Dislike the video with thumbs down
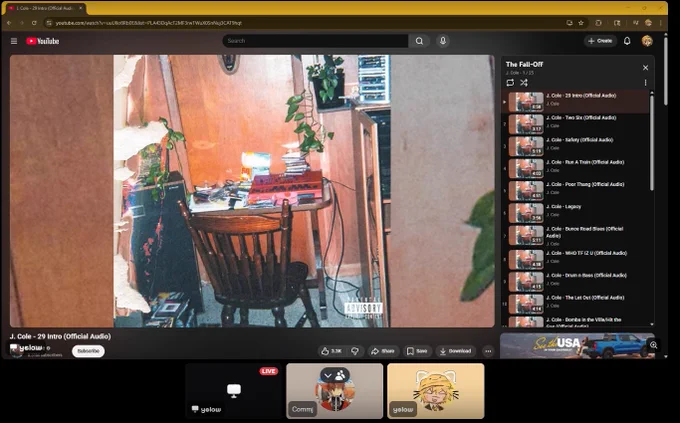 coord(355,351)
